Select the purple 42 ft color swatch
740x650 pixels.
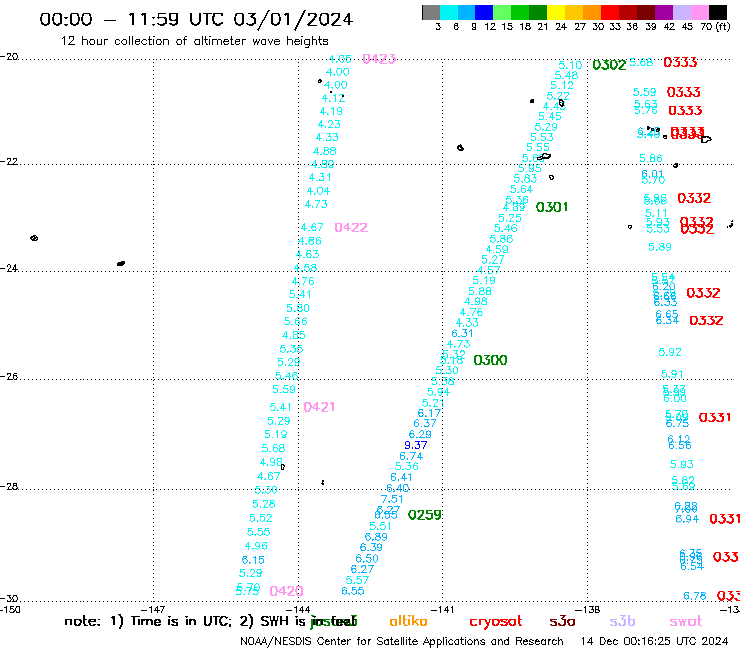[663, 12]
